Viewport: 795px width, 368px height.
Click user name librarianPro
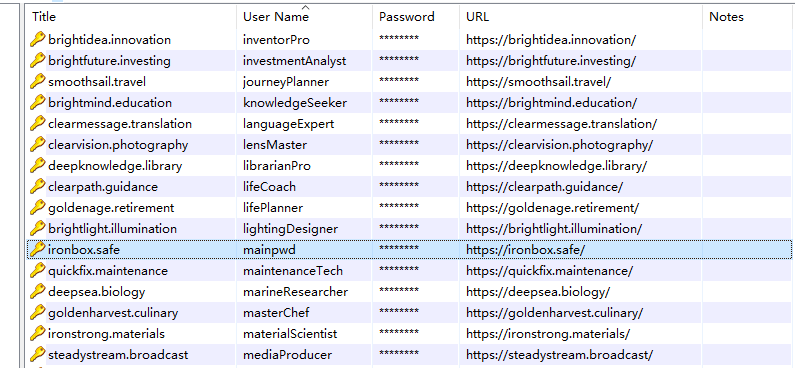click(x=277, y=166)
